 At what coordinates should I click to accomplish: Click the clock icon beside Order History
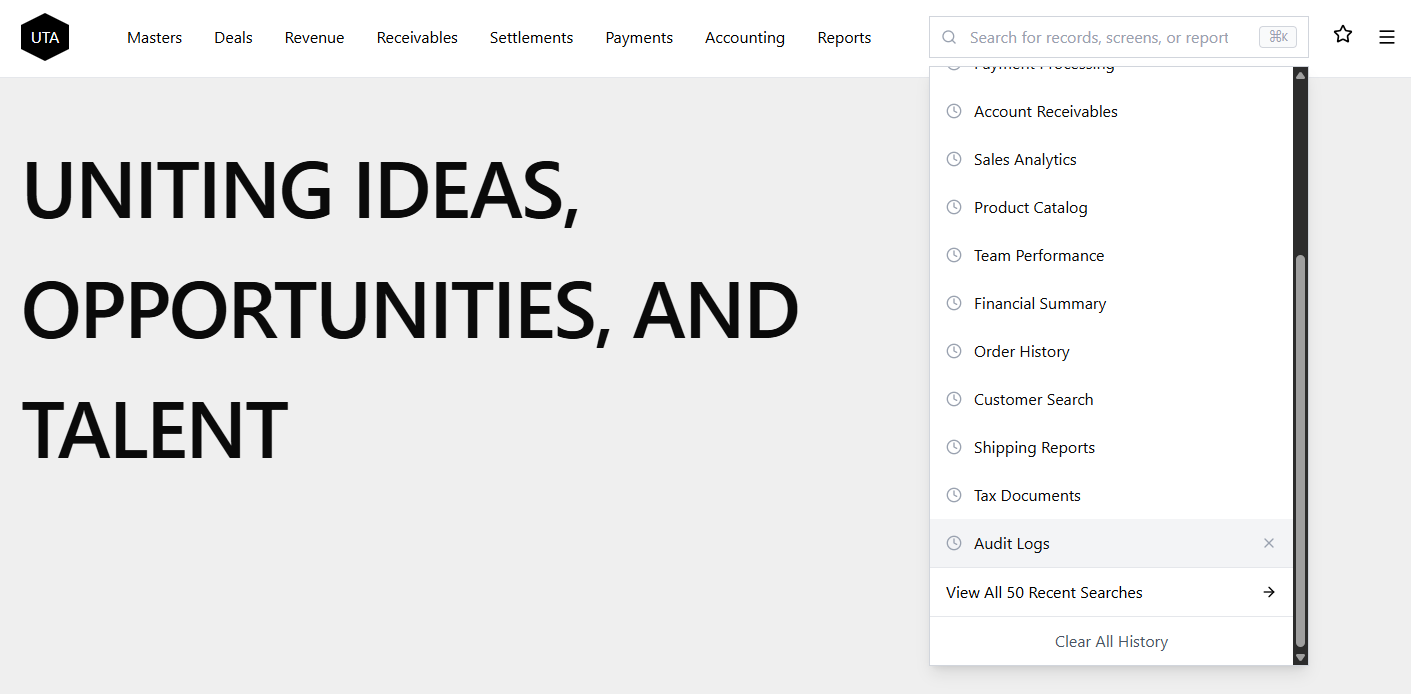(954, 351)
